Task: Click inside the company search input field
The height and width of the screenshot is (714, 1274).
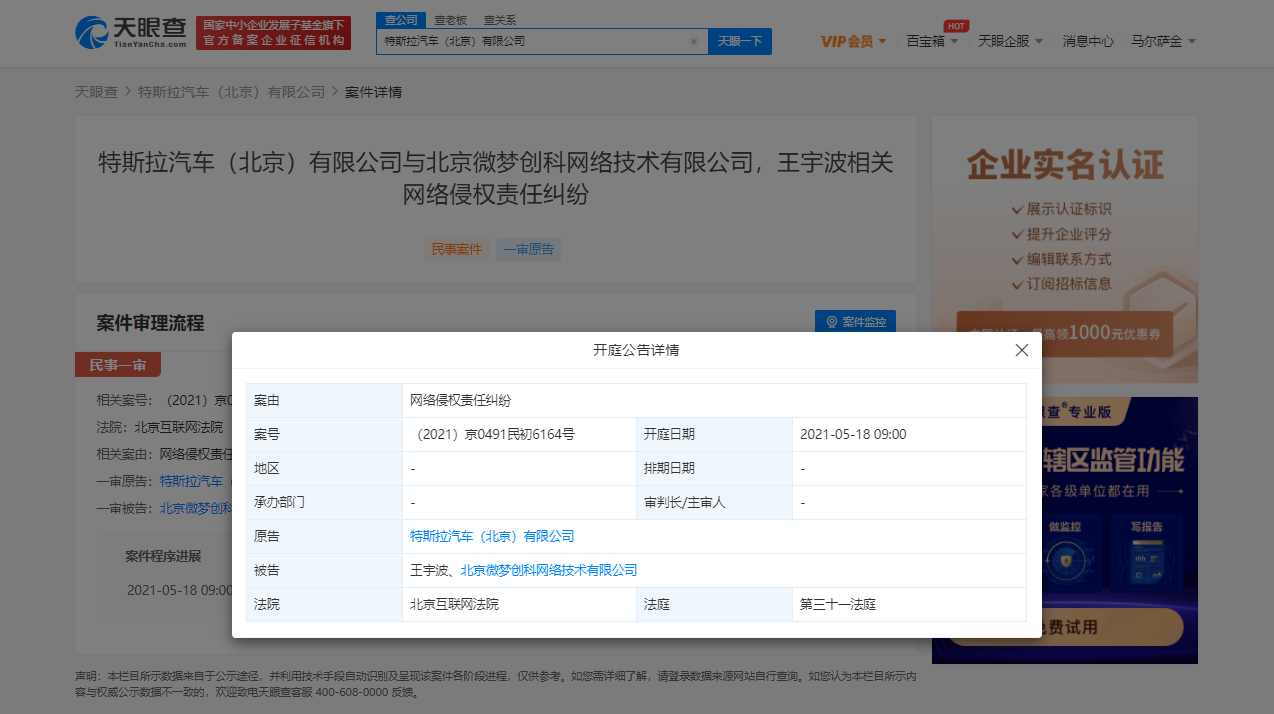Action: (x=540, y=41)
